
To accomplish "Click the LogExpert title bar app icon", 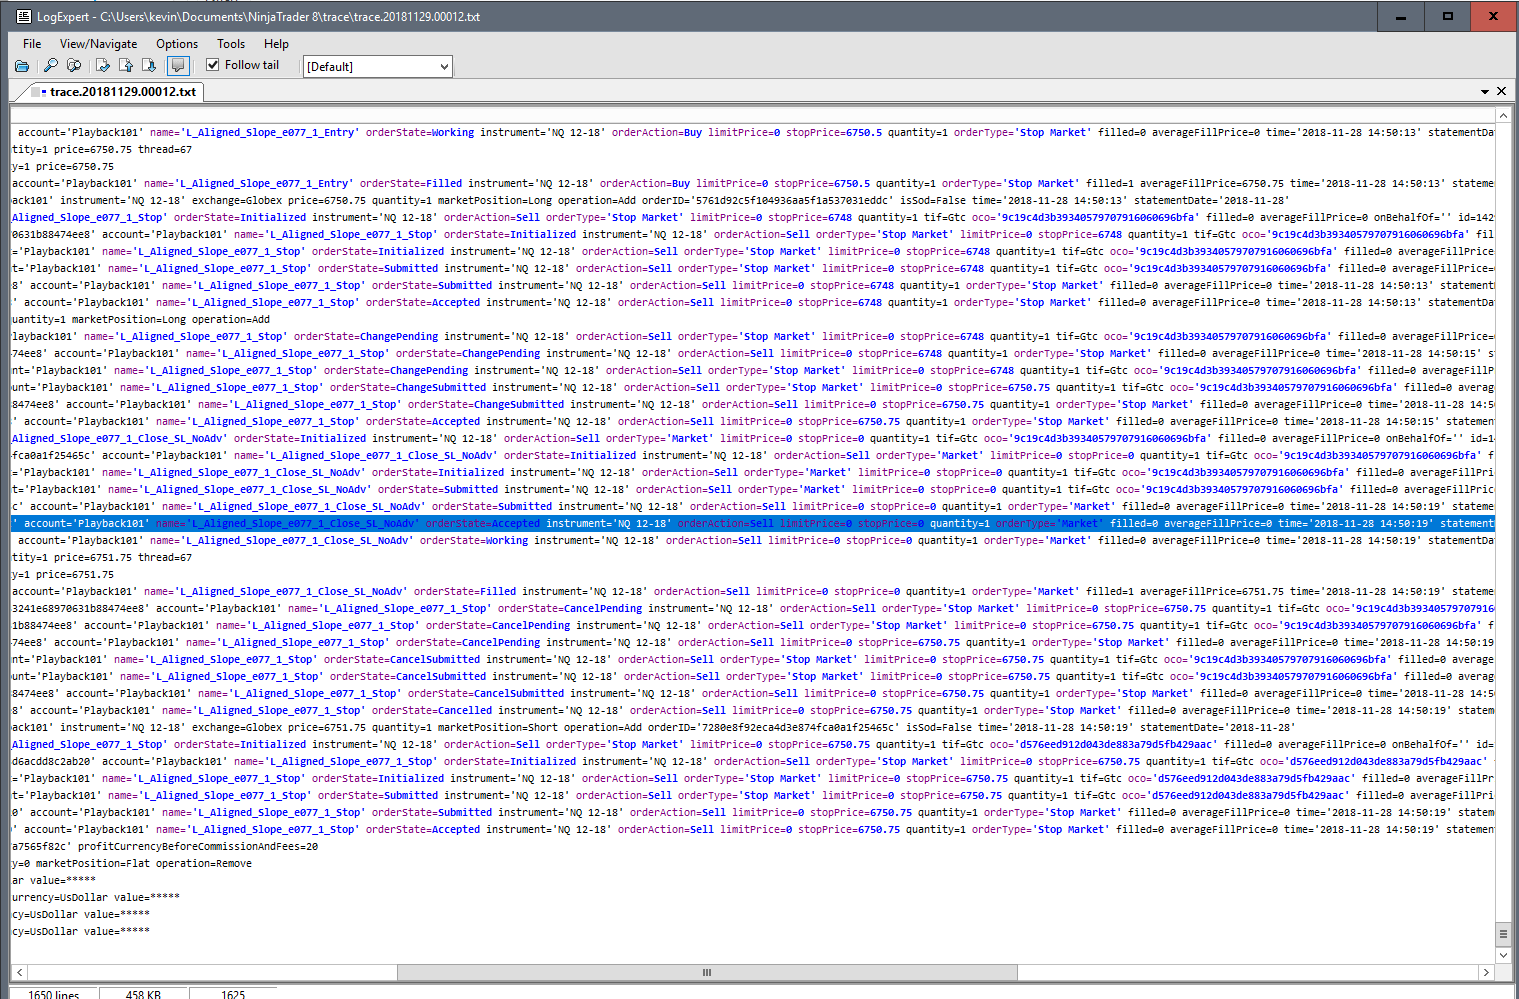I will pos(23,17).
